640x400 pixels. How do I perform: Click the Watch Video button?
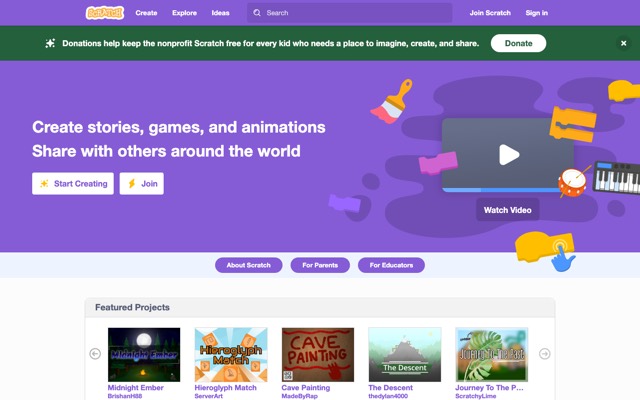[x=507, y=210]
